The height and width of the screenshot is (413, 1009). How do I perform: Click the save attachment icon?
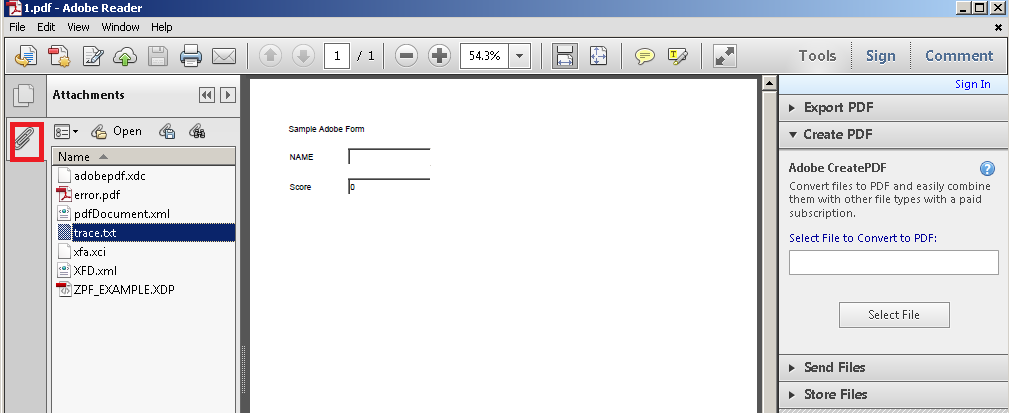click(167, 132)
